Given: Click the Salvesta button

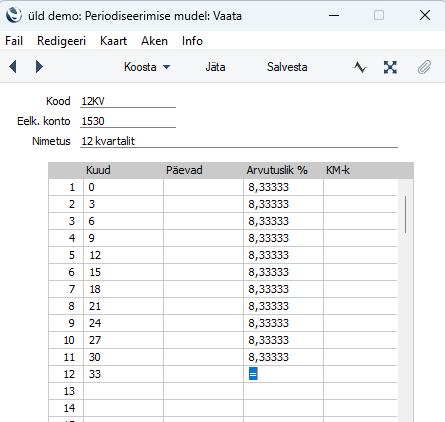Looking at the screenshot, I should click(287, 67).
